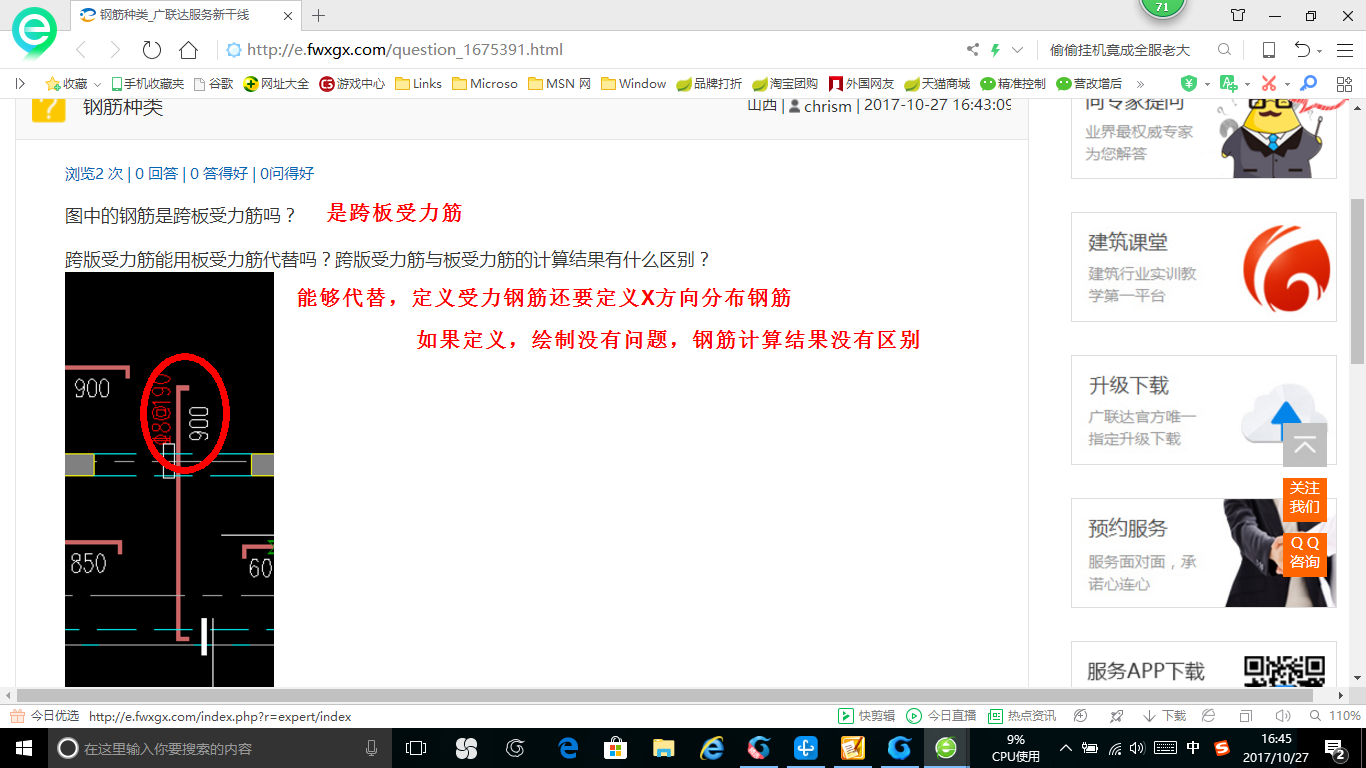Viewport: 1366px width, 768px height.
Task: Click the browser forward arrow
Action: (115, 50)
